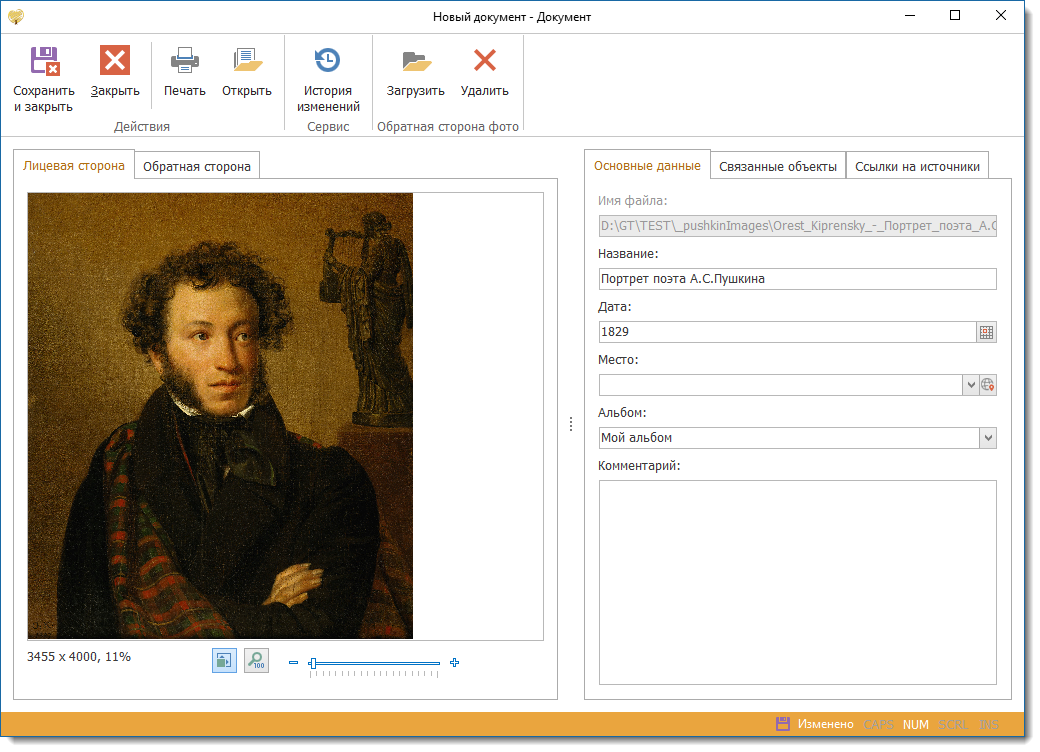This screenshot has height=752, width=1040.
Task: Click the Save and close icon
Action: point(44,62)
